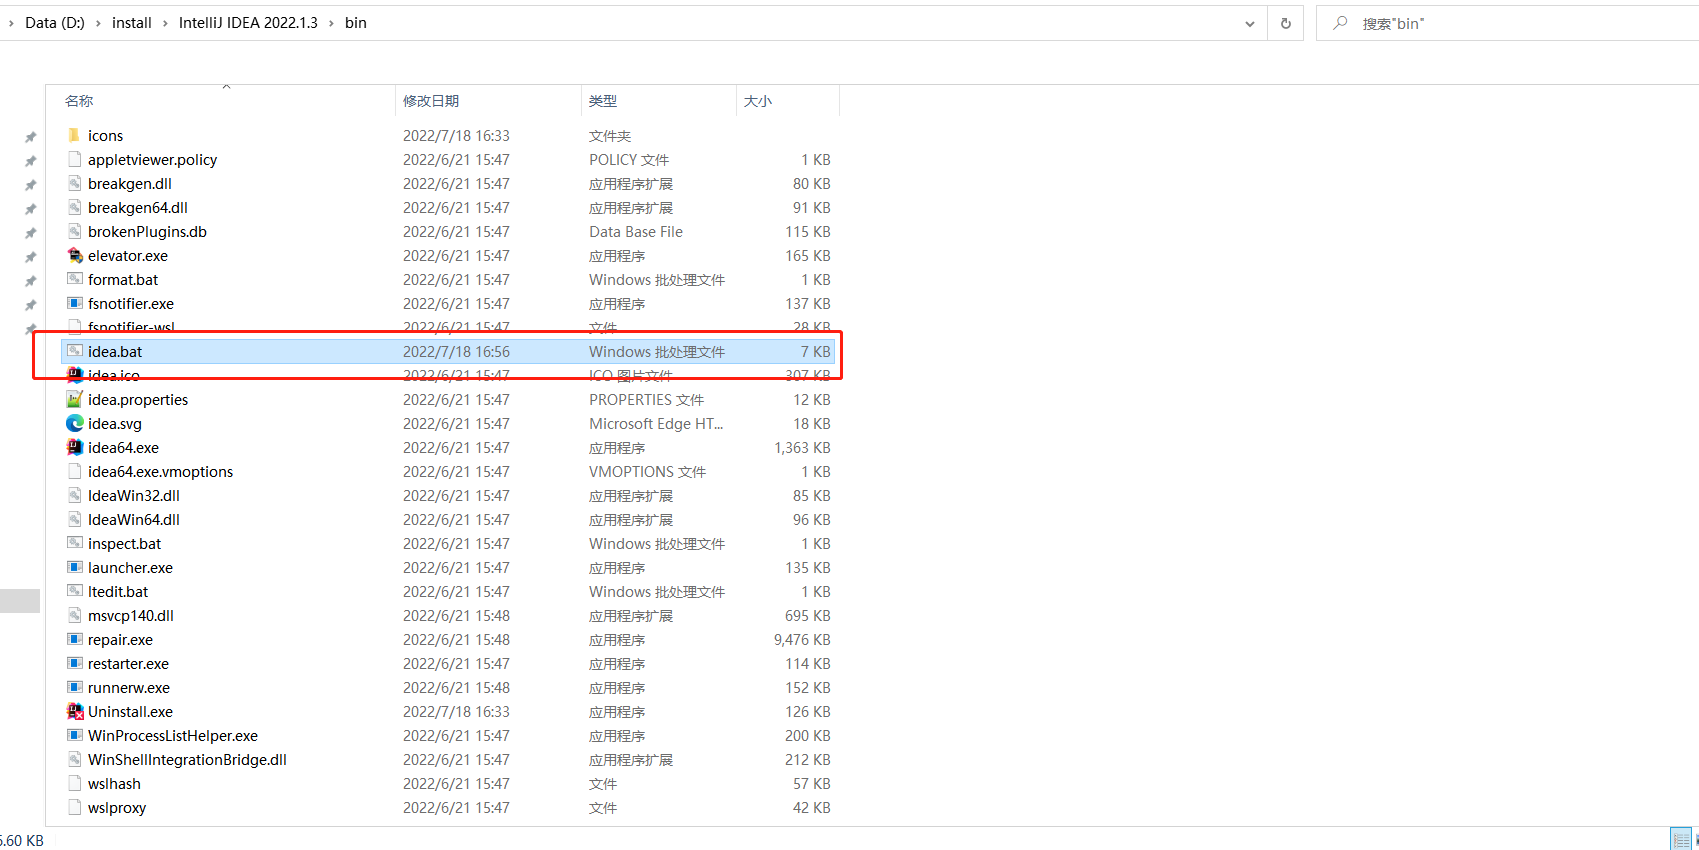Click 2022/7/18 16:33 date of Uninstall.exe
Viewport: 1699px width, 850px height.
point(456,711)
